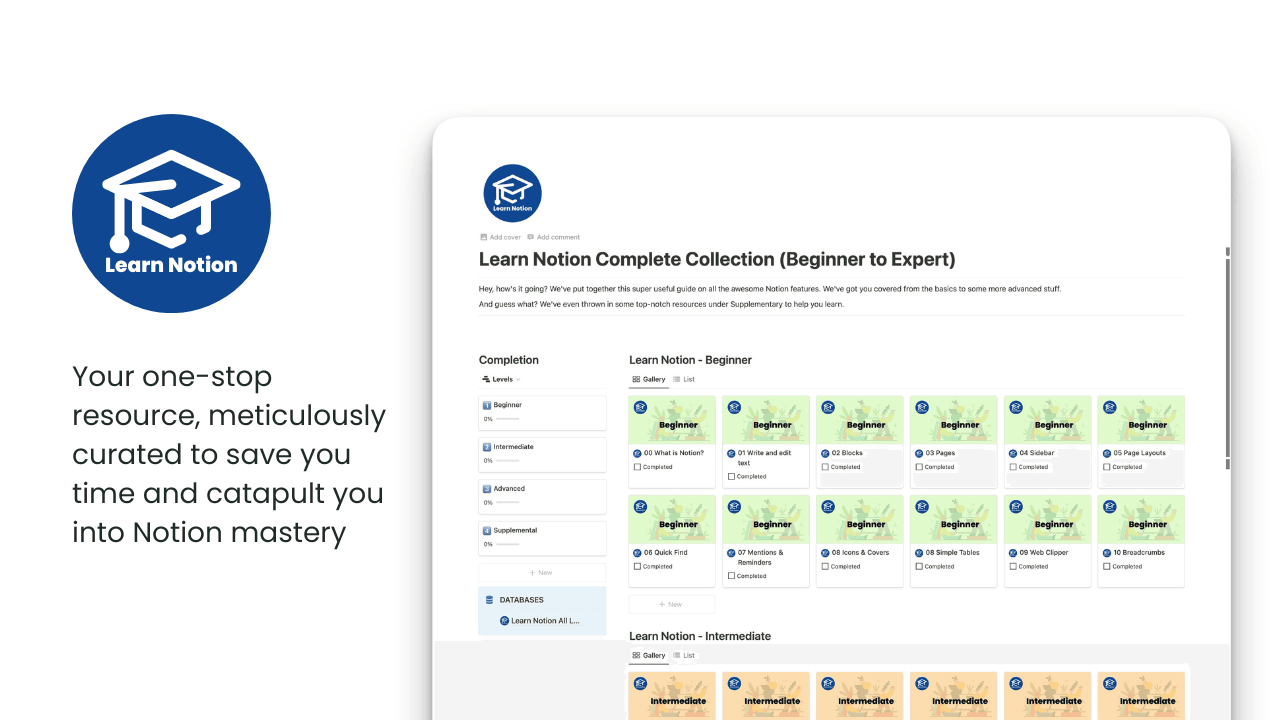Click the page icon next to 02 Blocks
The height and width of the screenshot is (720, 1280).
coord(825,453)
